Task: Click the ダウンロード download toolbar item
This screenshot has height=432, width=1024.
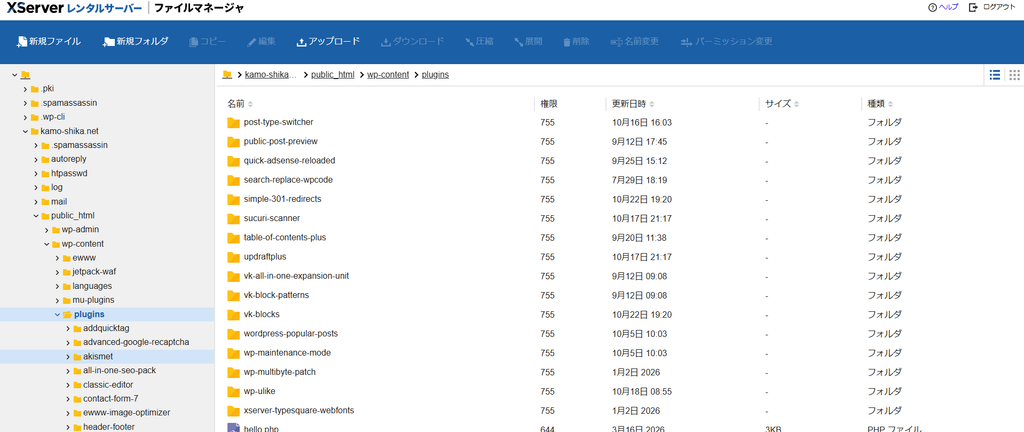Action: (412, 41)
